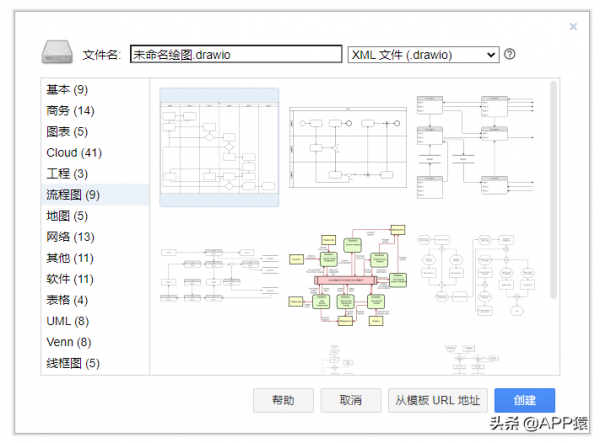Choose the entity relationship template in top right
The width and height of the screenshot is (600, 443).
[478, 147]
